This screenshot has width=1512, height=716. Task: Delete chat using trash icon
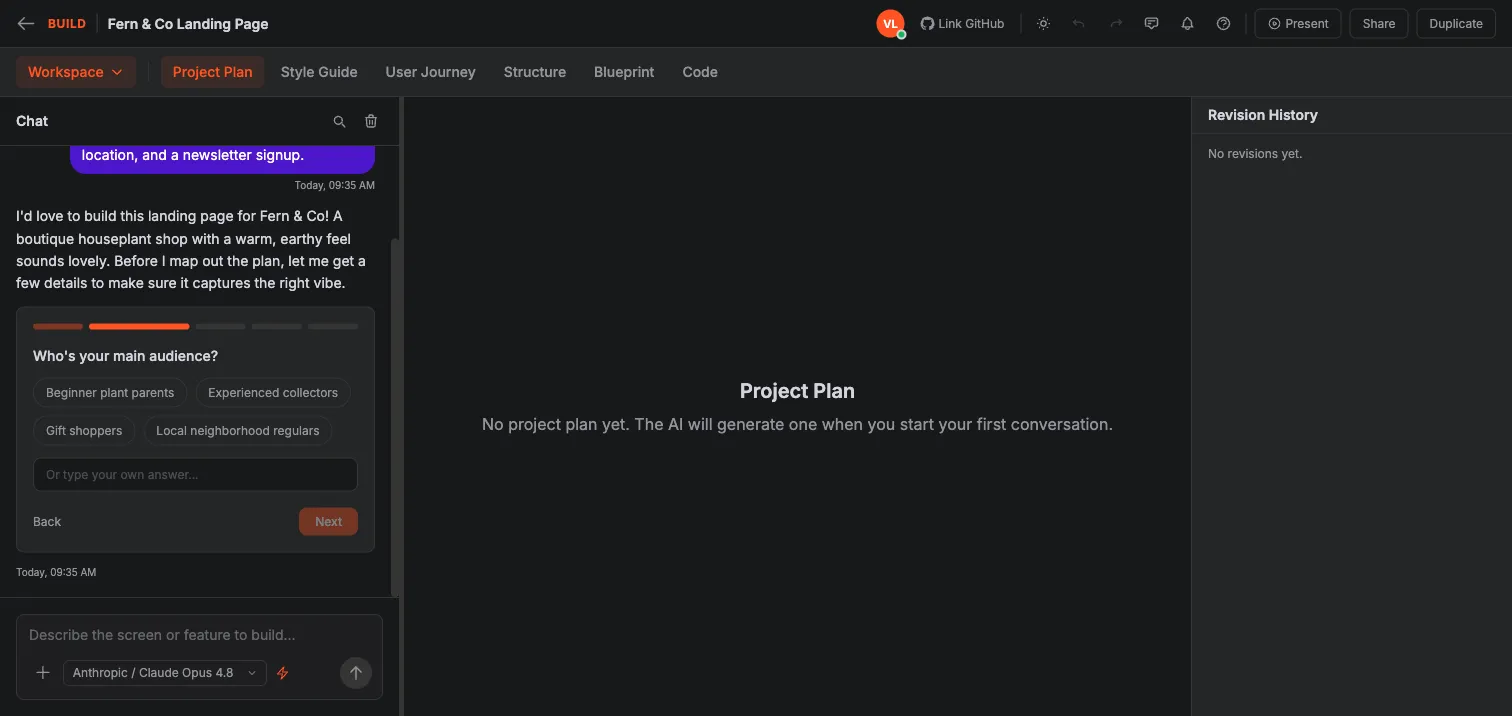(371, 121)
